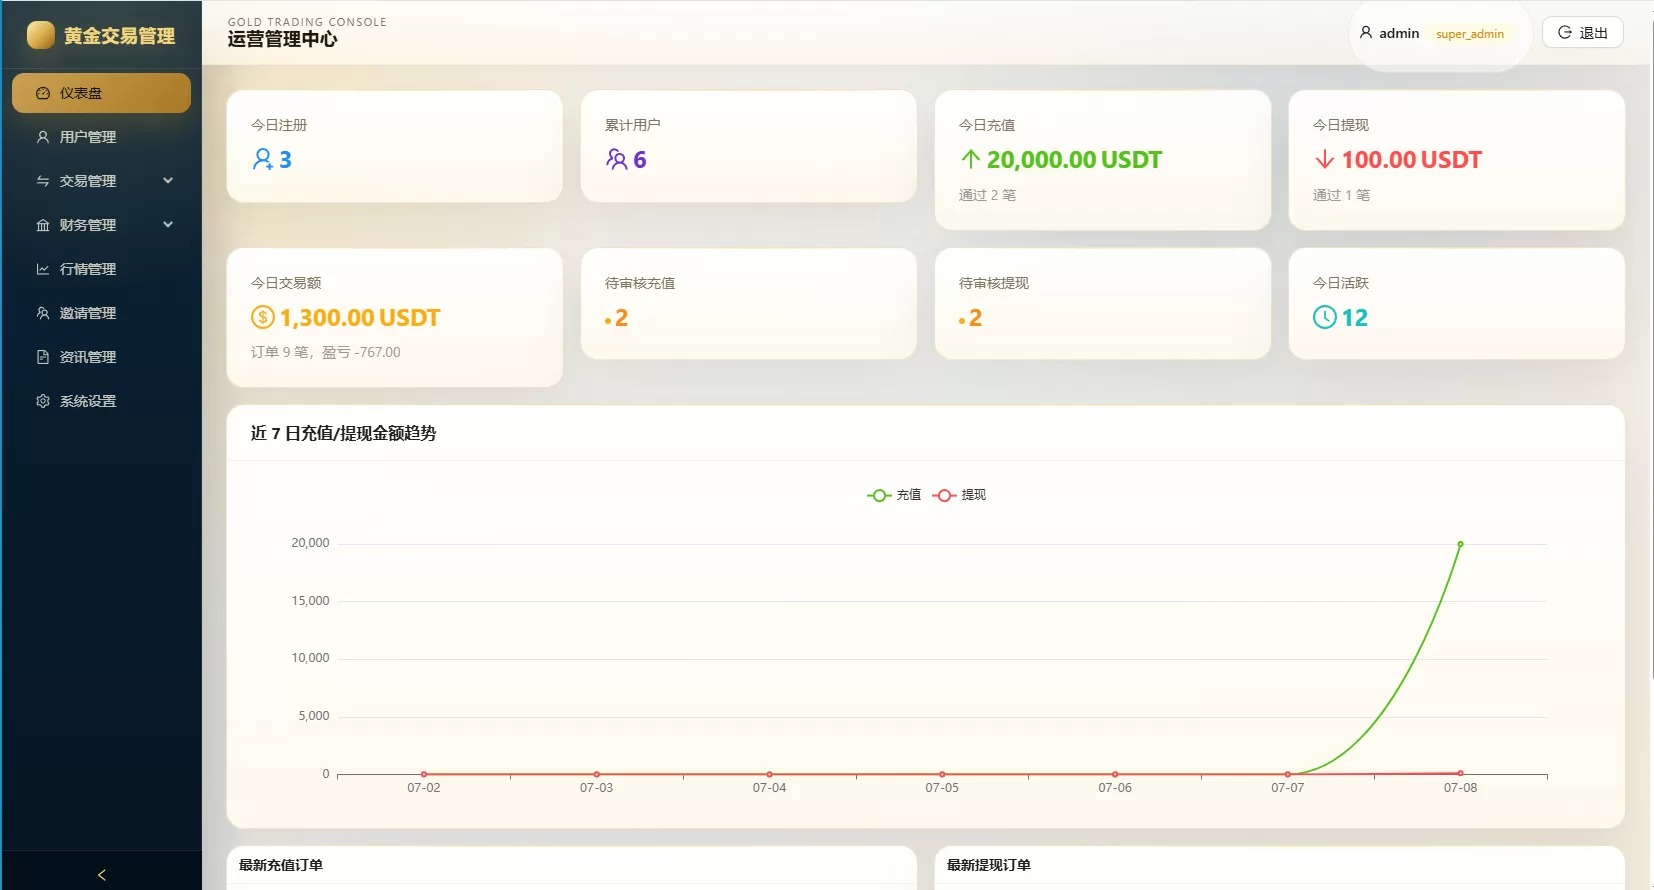This screenshot has height=890, width=1654.
Task: Click the super_admin role tag
Action: 1469,34
